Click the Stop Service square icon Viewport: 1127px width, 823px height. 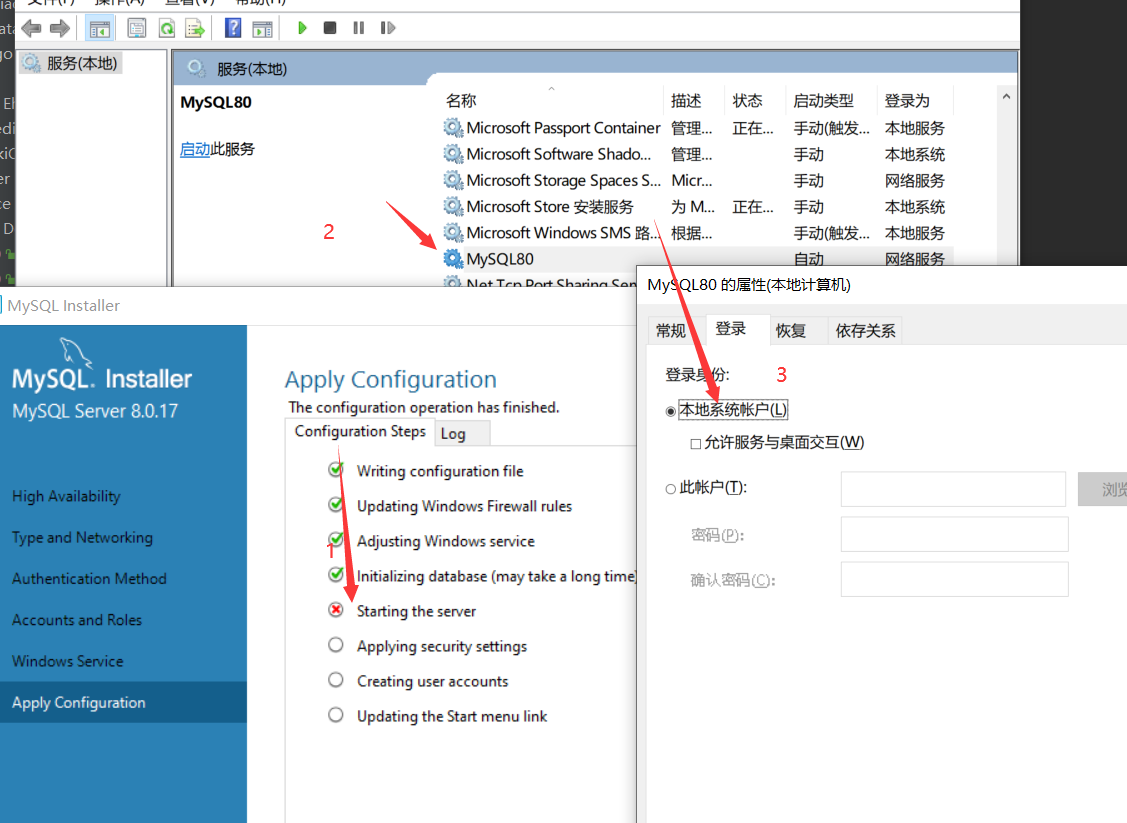(x=330, y=28)
